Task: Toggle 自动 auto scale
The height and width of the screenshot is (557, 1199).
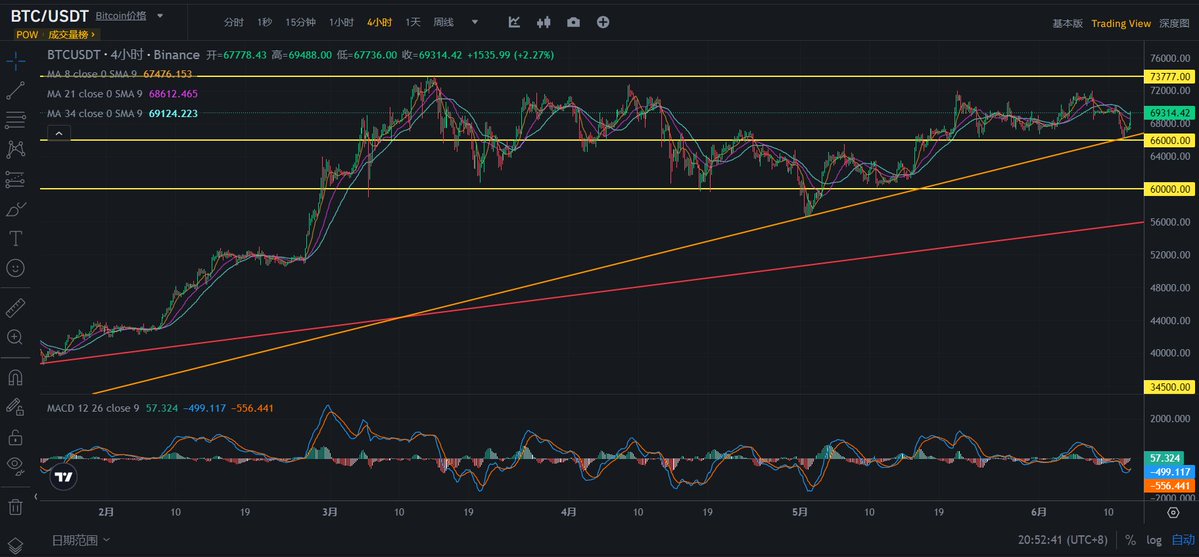Action: click(x=1182, y=539)
